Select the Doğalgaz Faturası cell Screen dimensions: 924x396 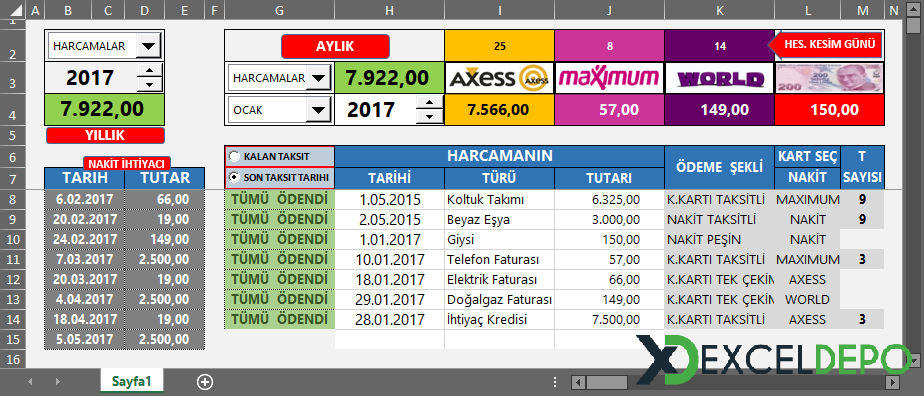499,299
